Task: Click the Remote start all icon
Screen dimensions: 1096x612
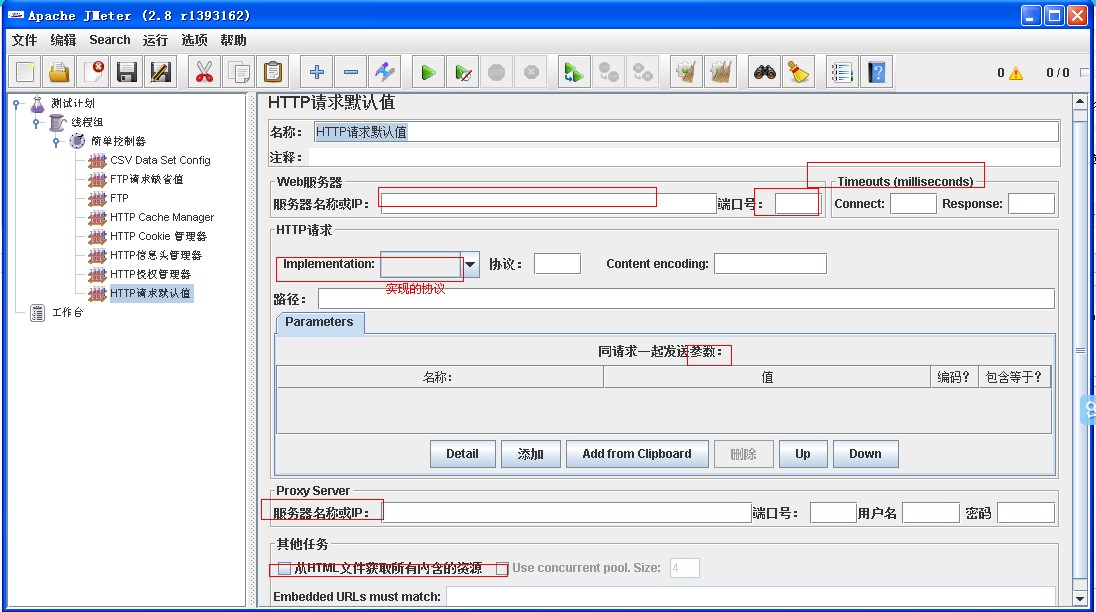Action: [574, 72]
